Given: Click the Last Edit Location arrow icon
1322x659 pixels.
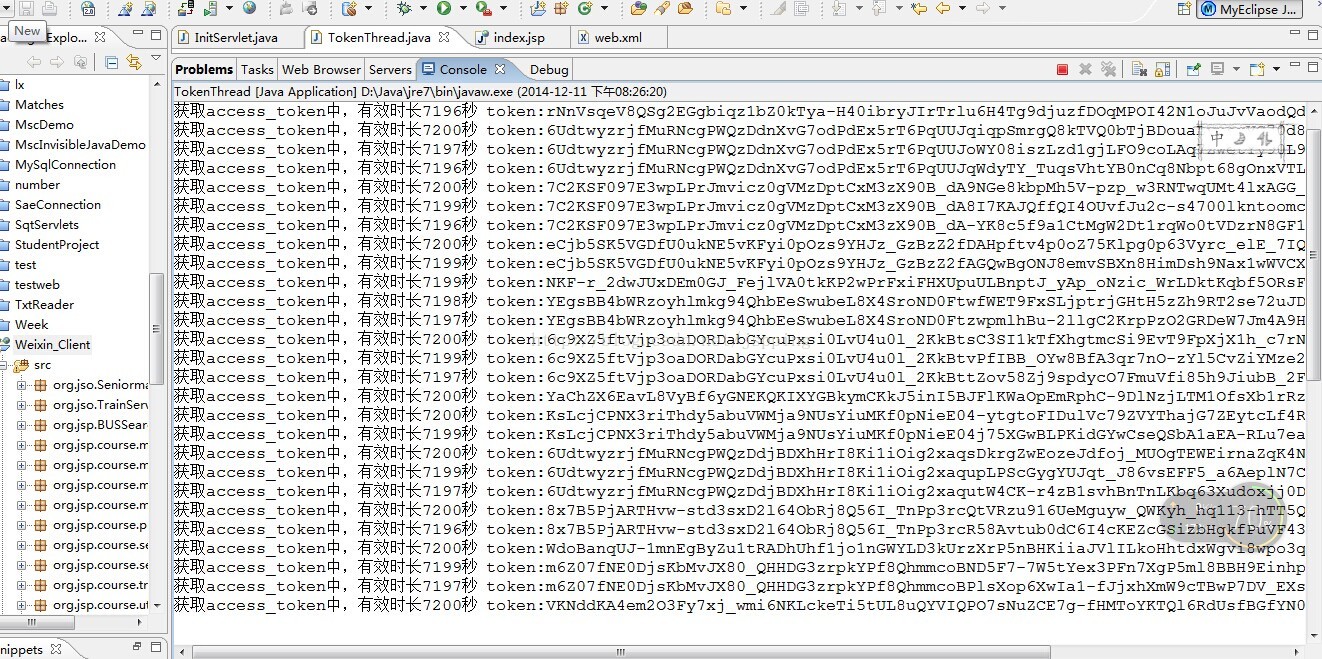Looking at the screenshot, I should tap(919, 8).
